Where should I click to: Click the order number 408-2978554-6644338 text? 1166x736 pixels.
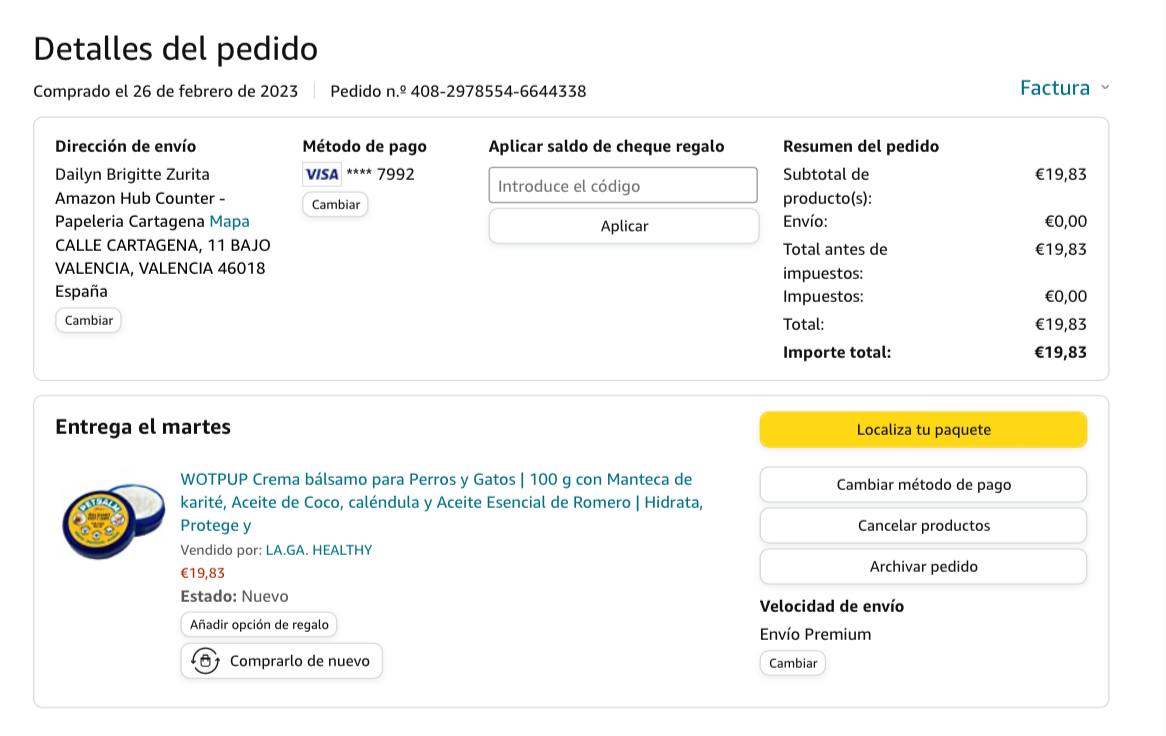pos(498,92)
